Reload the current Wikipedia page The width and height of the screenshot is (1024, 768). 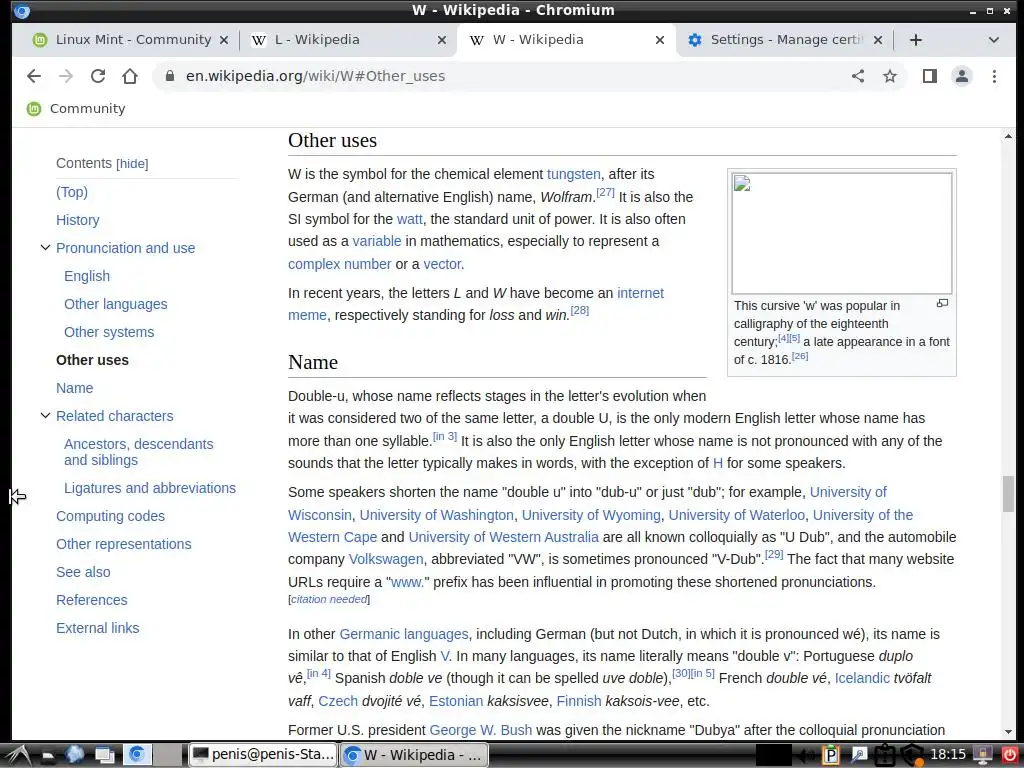(x=98, y=76)
